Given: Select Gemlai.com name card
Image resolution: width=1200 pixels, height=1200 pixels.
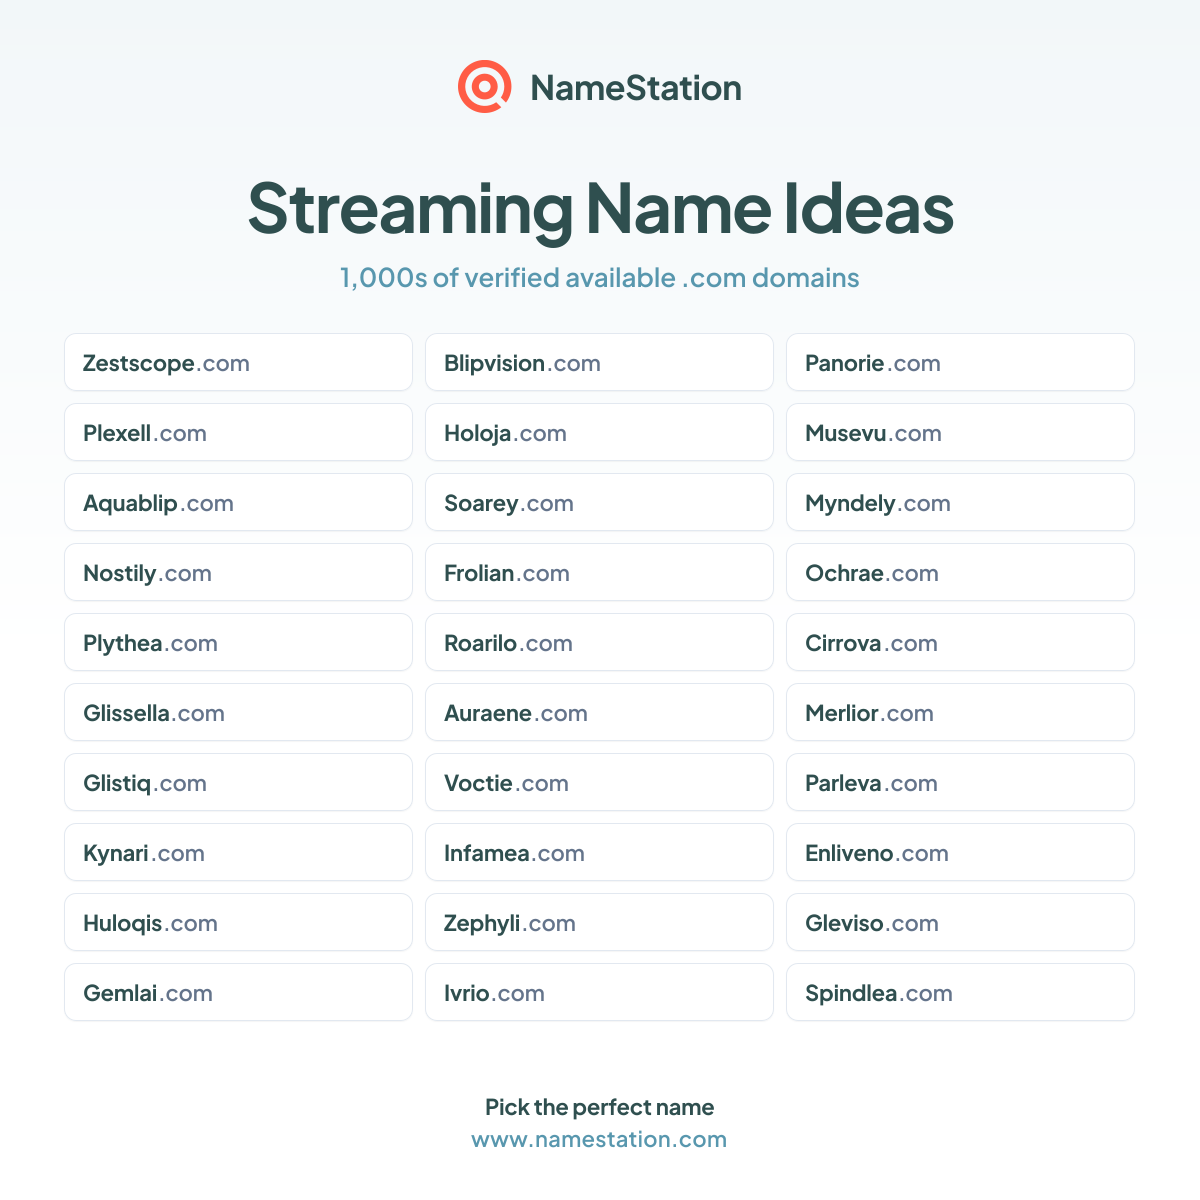Looking at the screenshot, I should coord(238,992).
